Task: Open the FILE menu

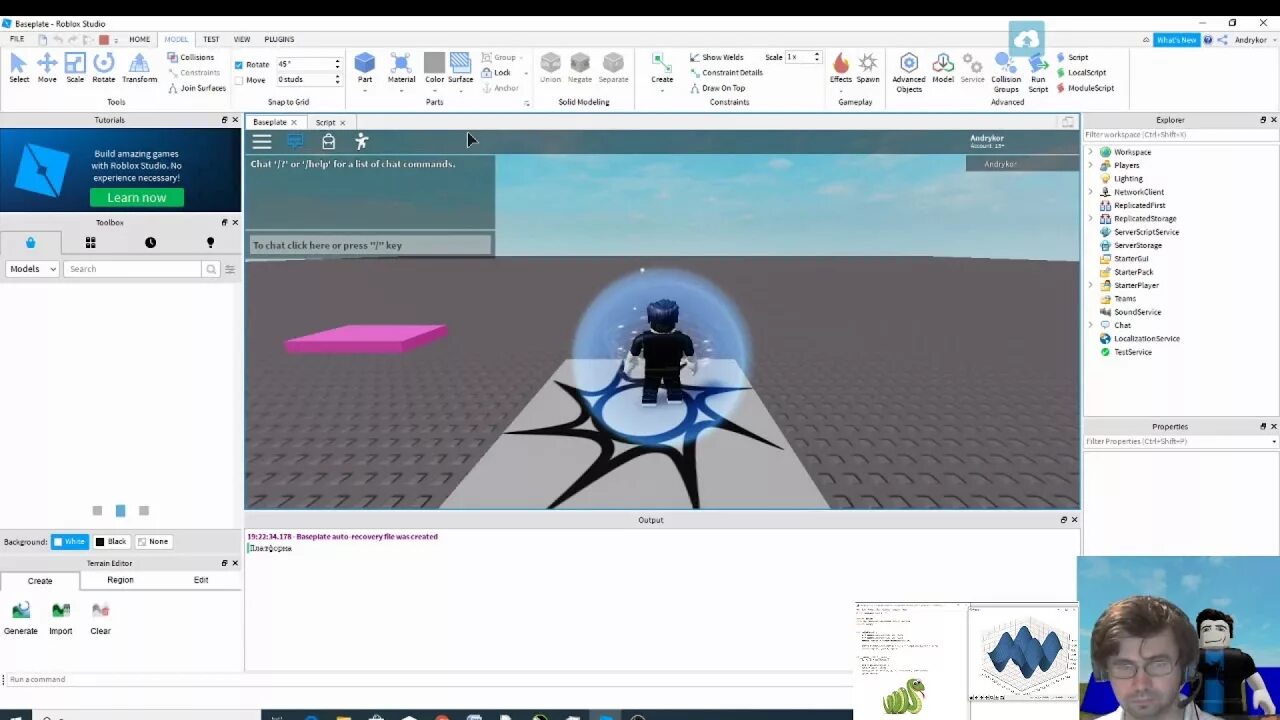Action: tap(17, 39)
